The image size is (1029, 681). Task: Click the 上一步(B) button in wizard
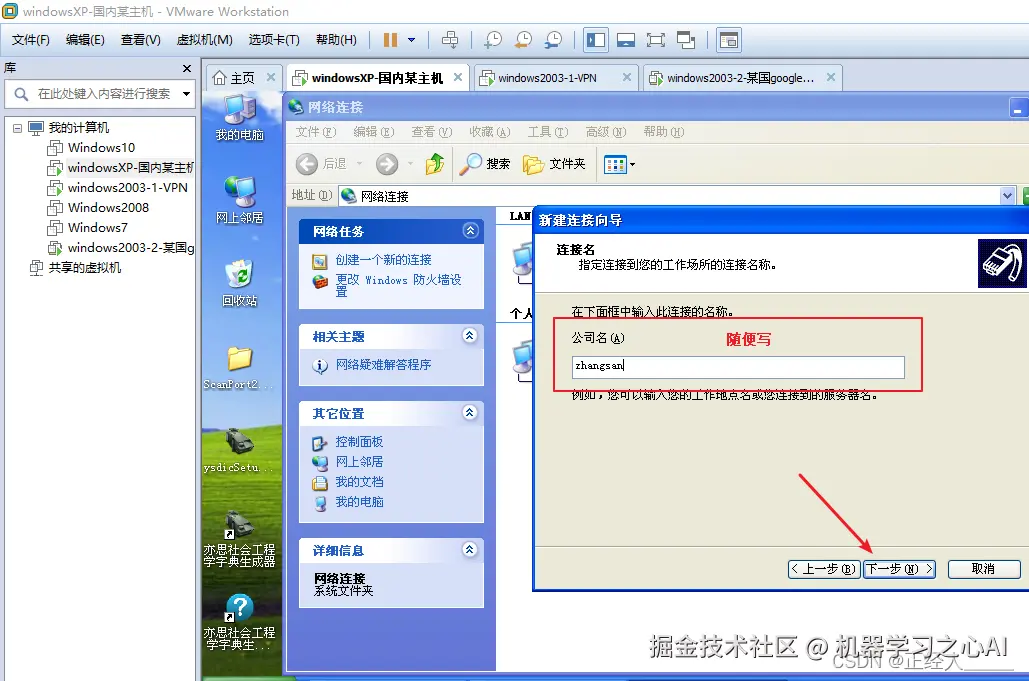(x=824, y=569)
